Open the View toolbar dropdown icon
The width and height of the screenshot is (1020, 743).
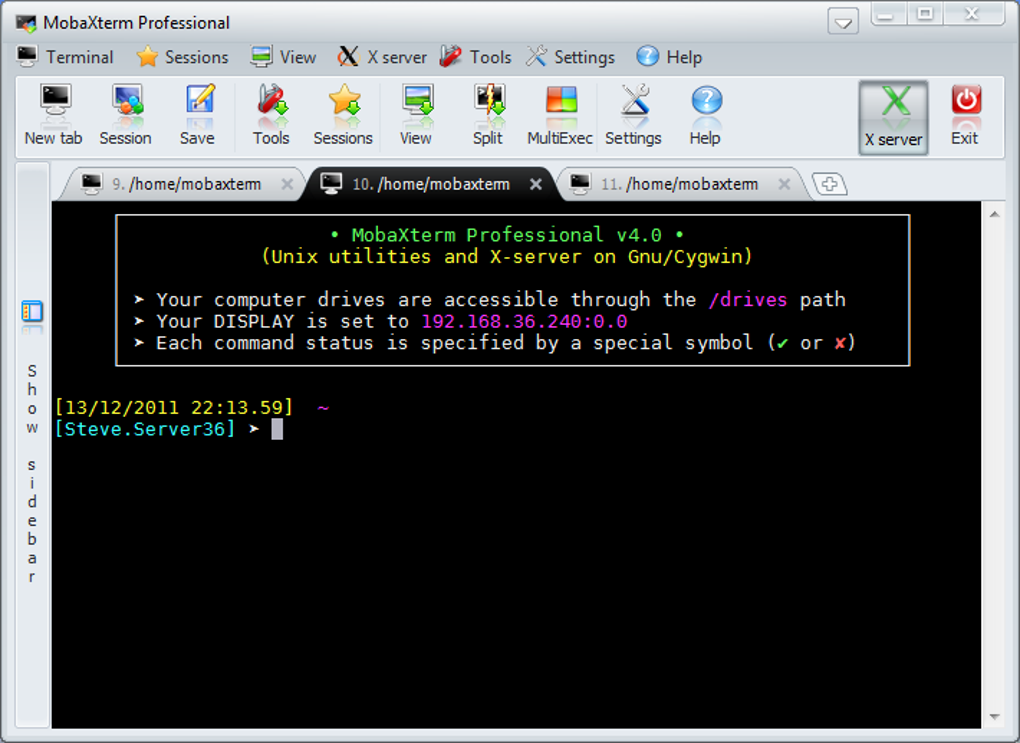pos(416,115)
